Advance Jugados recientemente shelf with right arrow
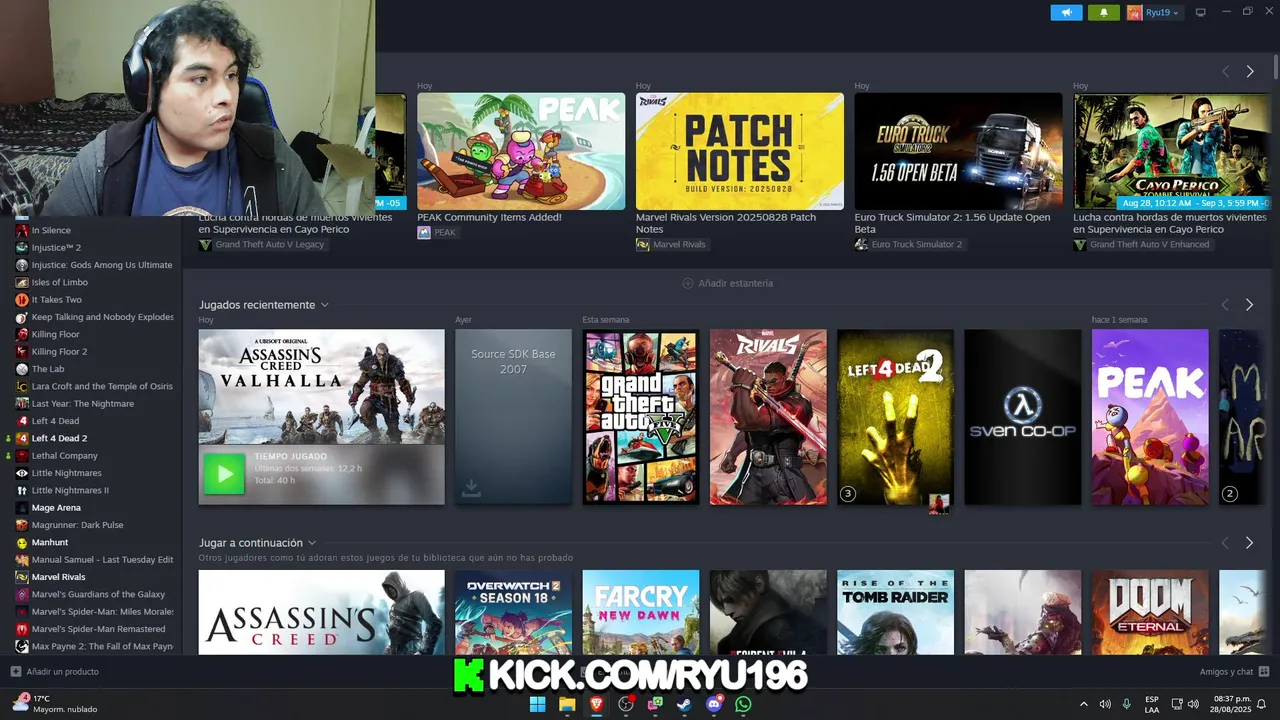 1249,305
